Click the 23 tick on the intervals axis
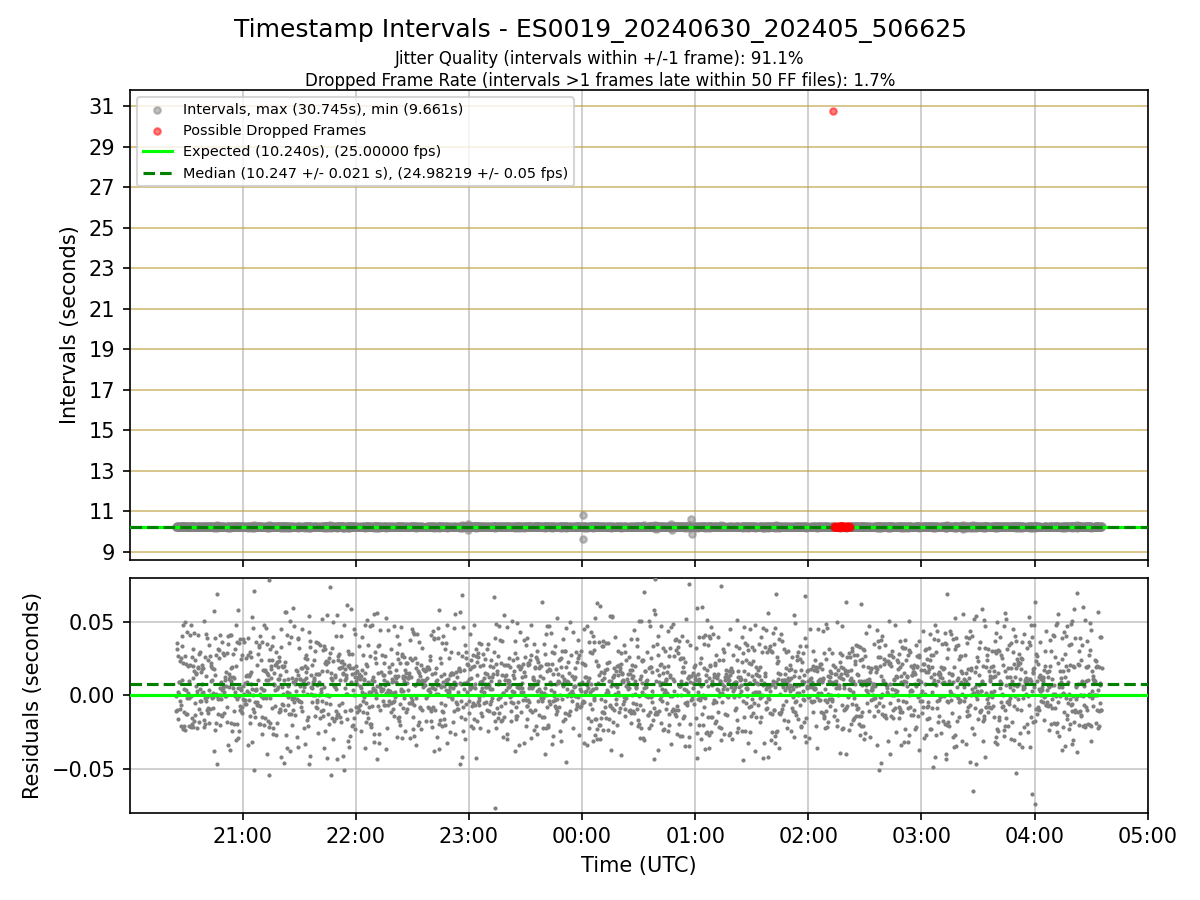This screenshot has height=900, width=1200. (x=102, y=268)
